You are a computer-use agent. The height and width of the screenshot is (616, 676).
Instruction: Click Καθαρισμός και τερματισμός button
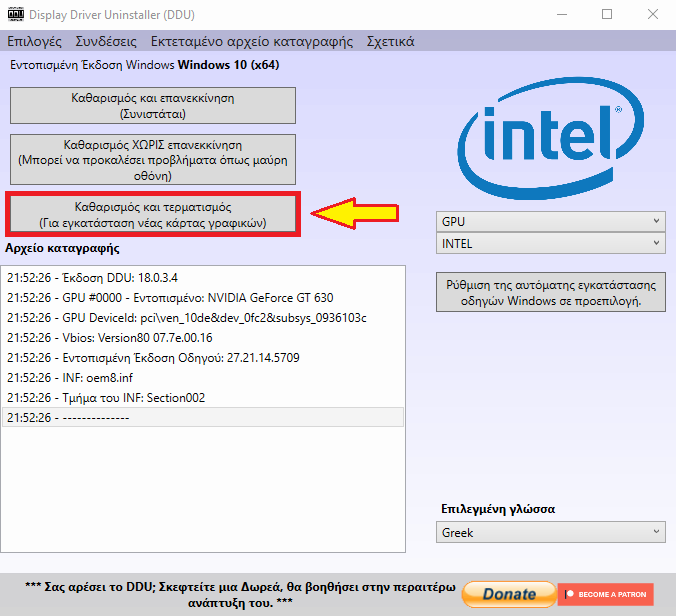[153, 214]
